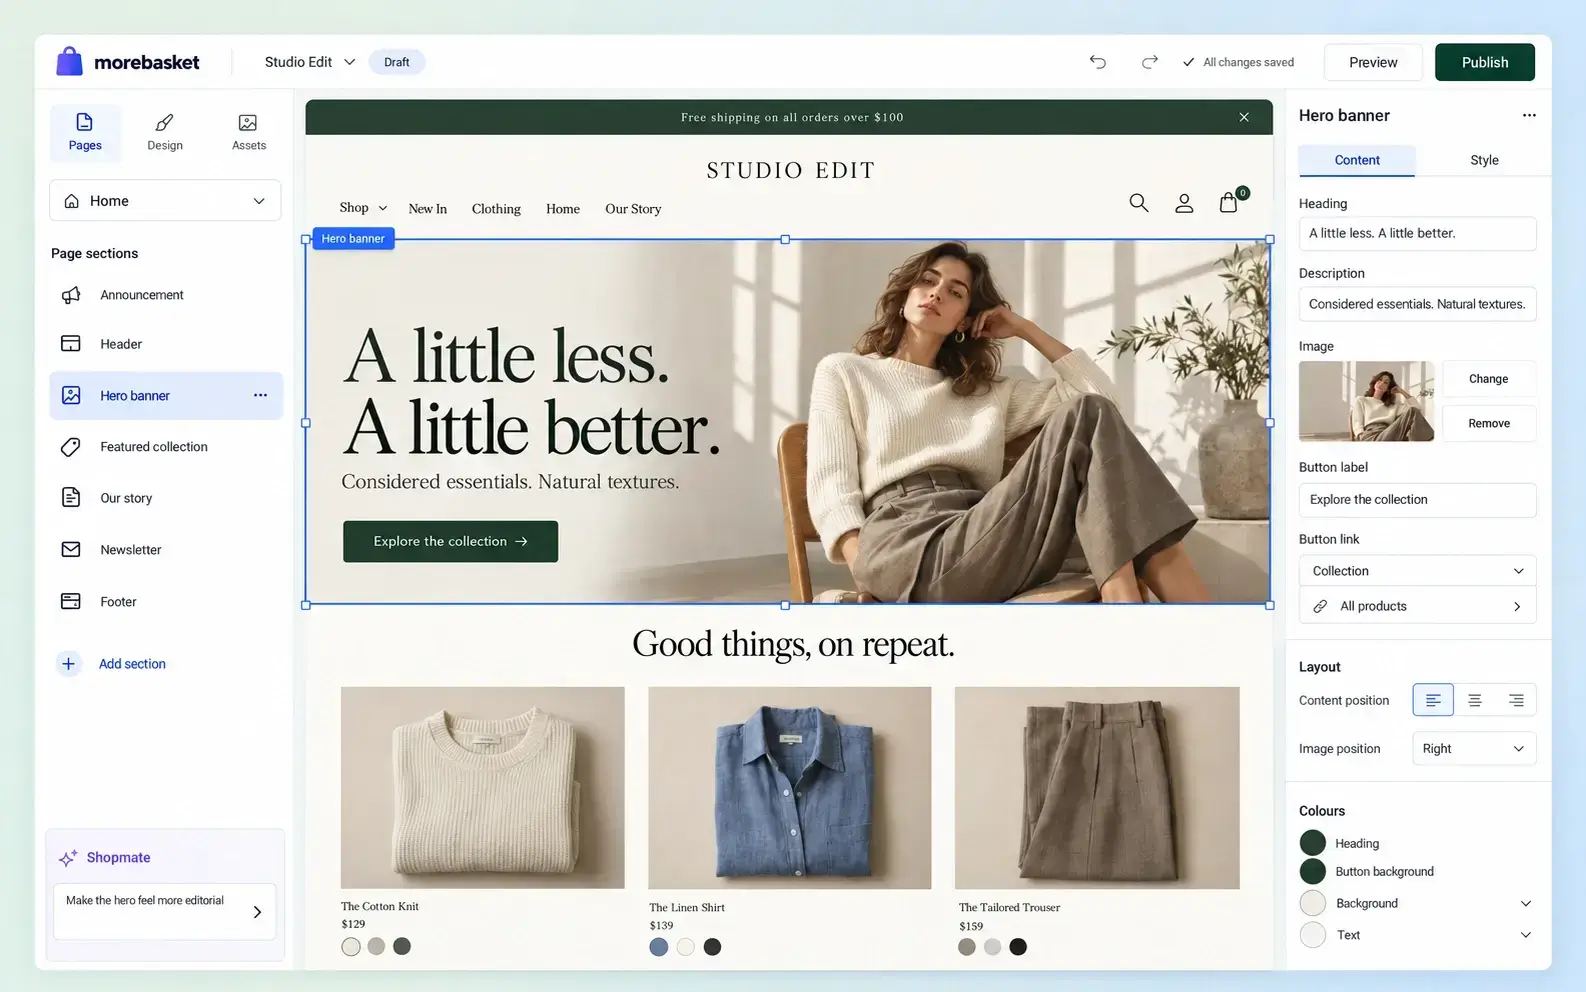Screen dimensions: 1586x992
Task: Close the free shipping announcement bar
Action: 1244,117
